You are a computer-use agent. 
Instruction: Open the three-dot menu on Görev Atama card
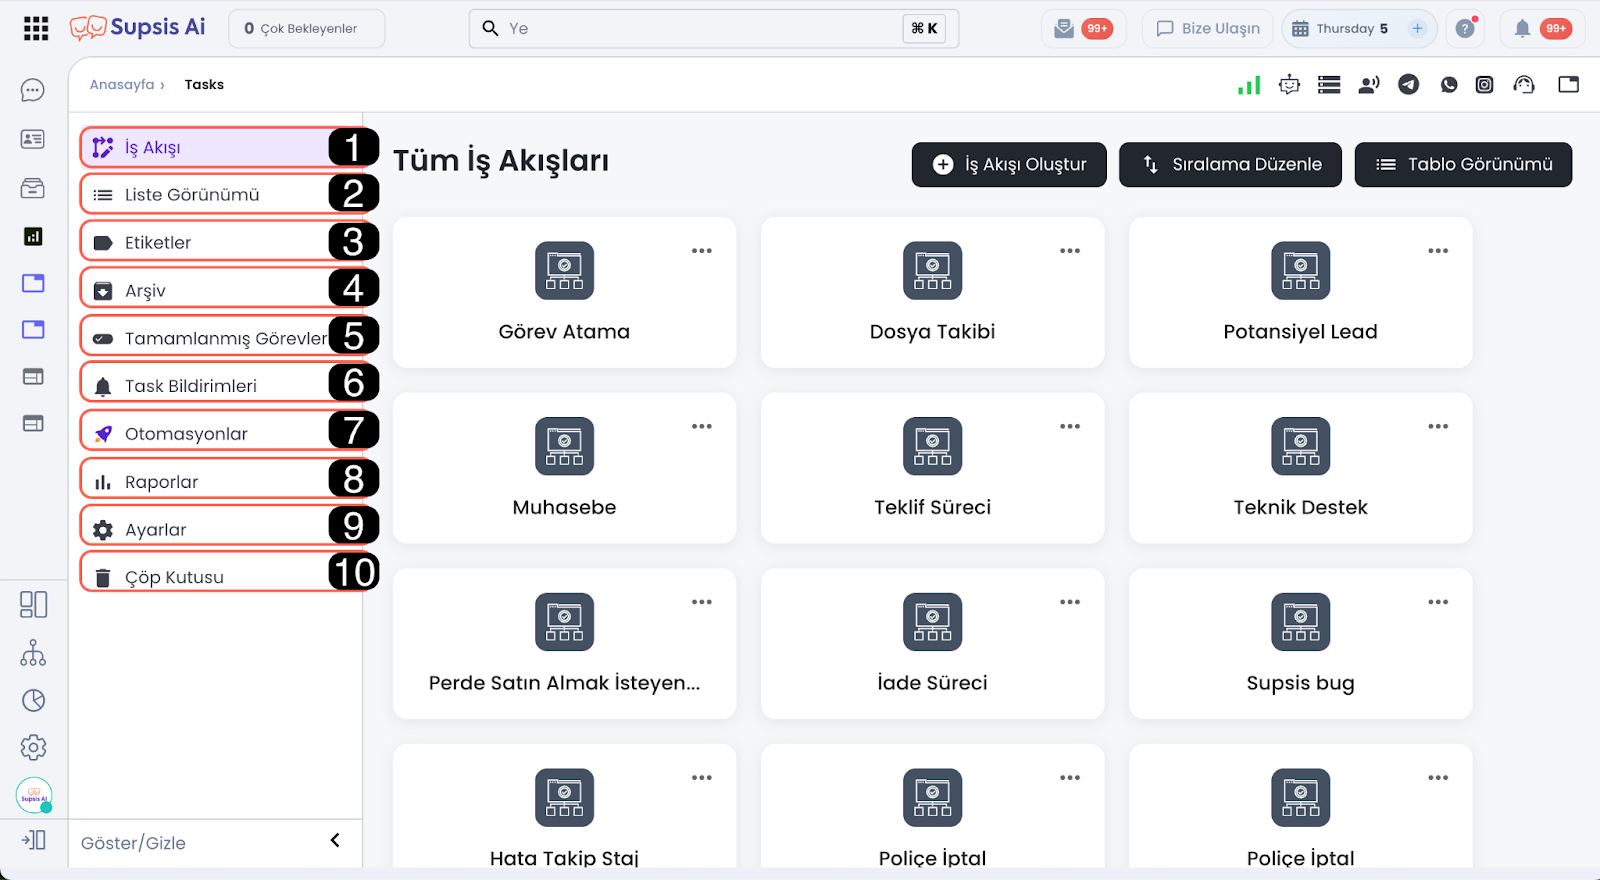702,251
